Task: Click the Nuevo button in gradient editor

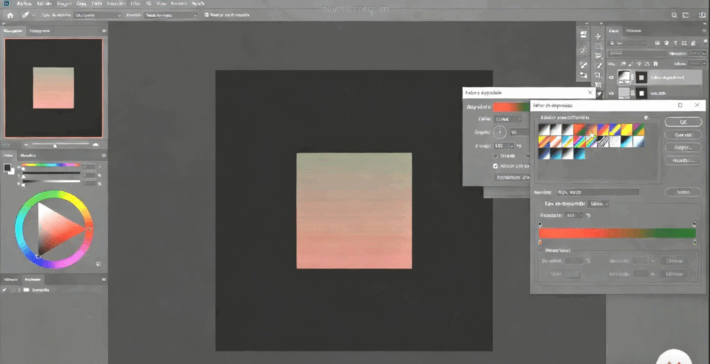Action: [683, 192]
